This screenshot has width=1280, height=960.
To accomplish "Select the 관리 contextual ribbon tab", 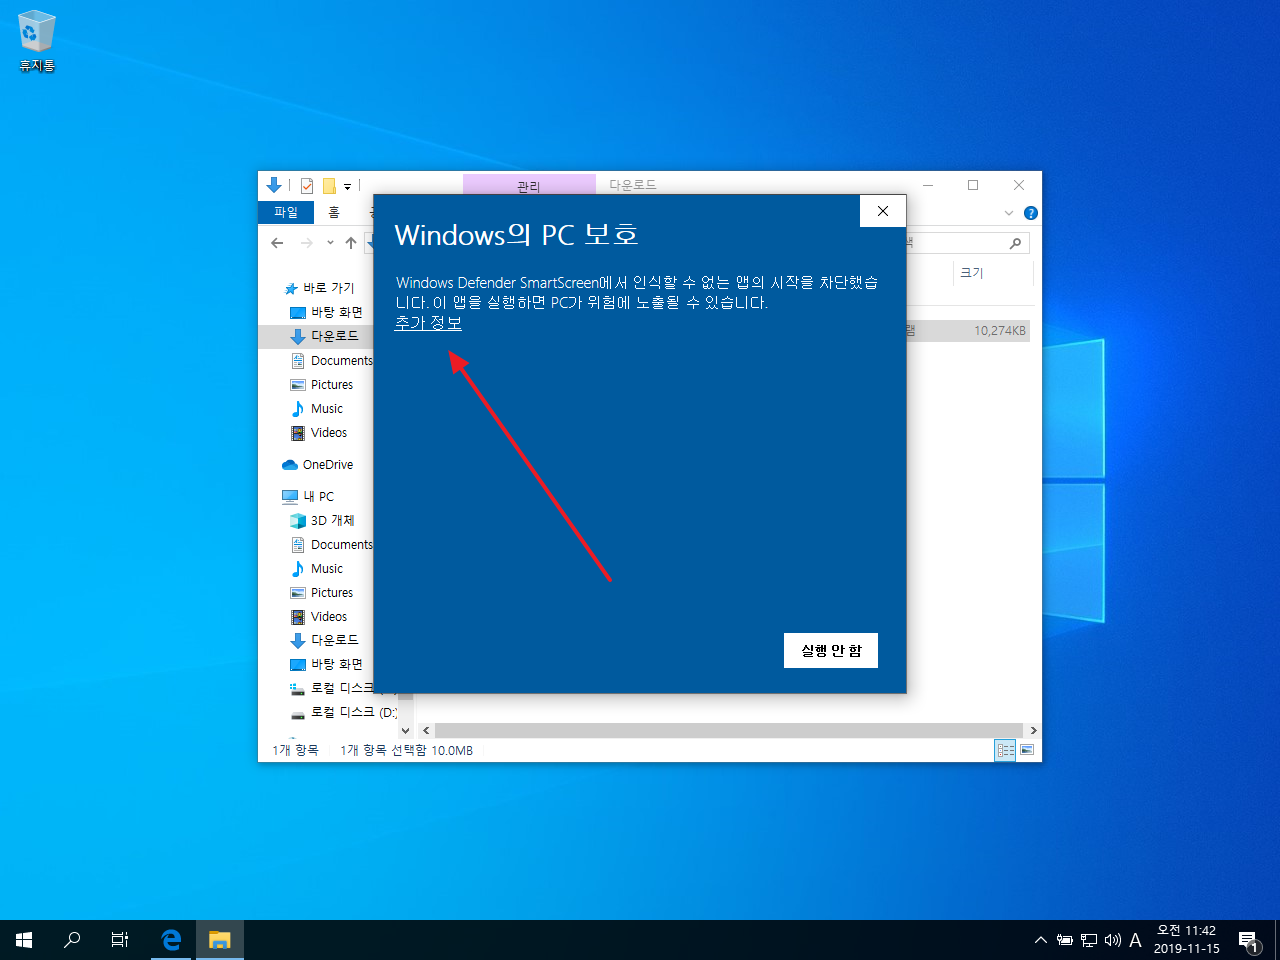I will pyautogui.click(x=528, y=186).
